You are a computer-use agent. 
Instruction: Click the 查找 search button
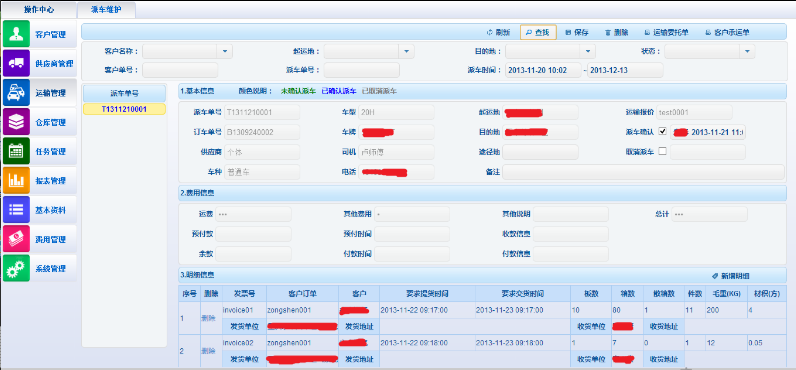(538, 32)
